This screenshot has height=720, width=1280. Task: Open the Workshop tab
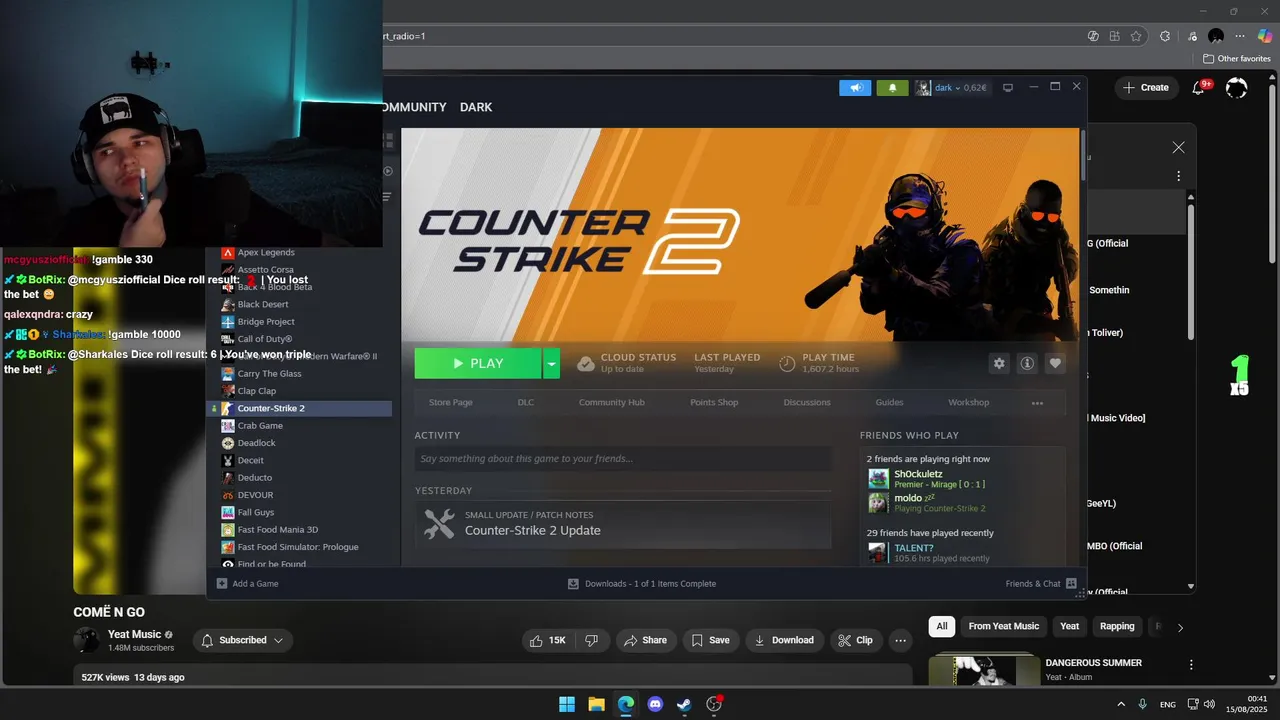tap(968, 402)
